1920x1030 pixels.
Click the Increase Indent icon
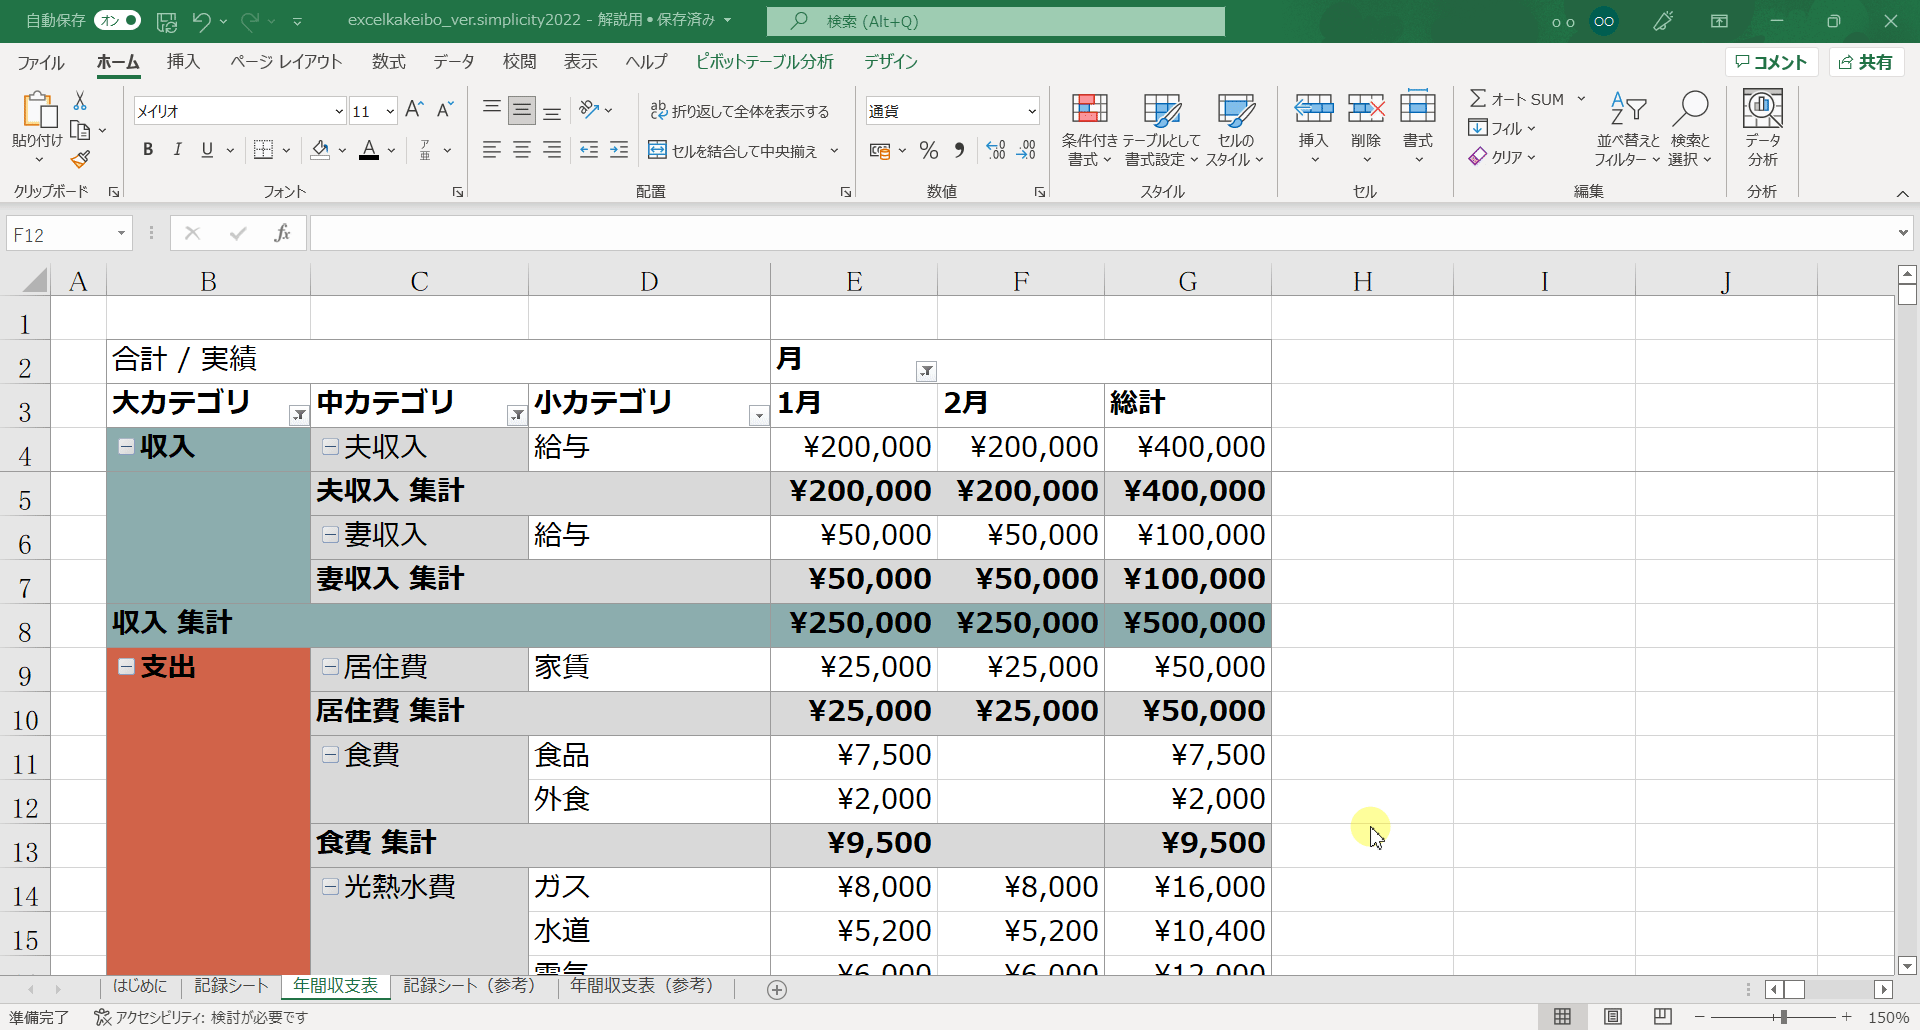pyautogui.click(x=619, y=150)
